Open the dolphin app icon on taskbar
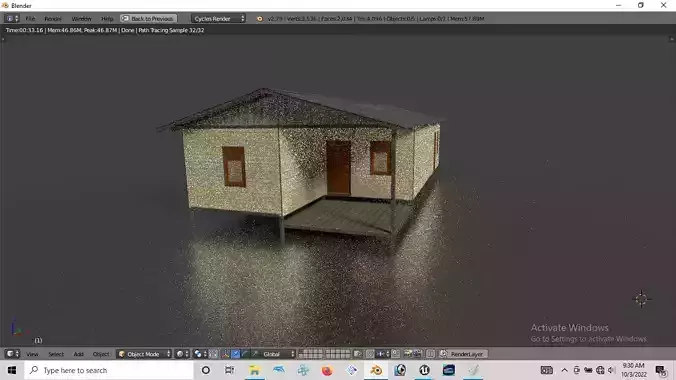The width and height of the screenshot is (676, 380). (x=279, y=370)
